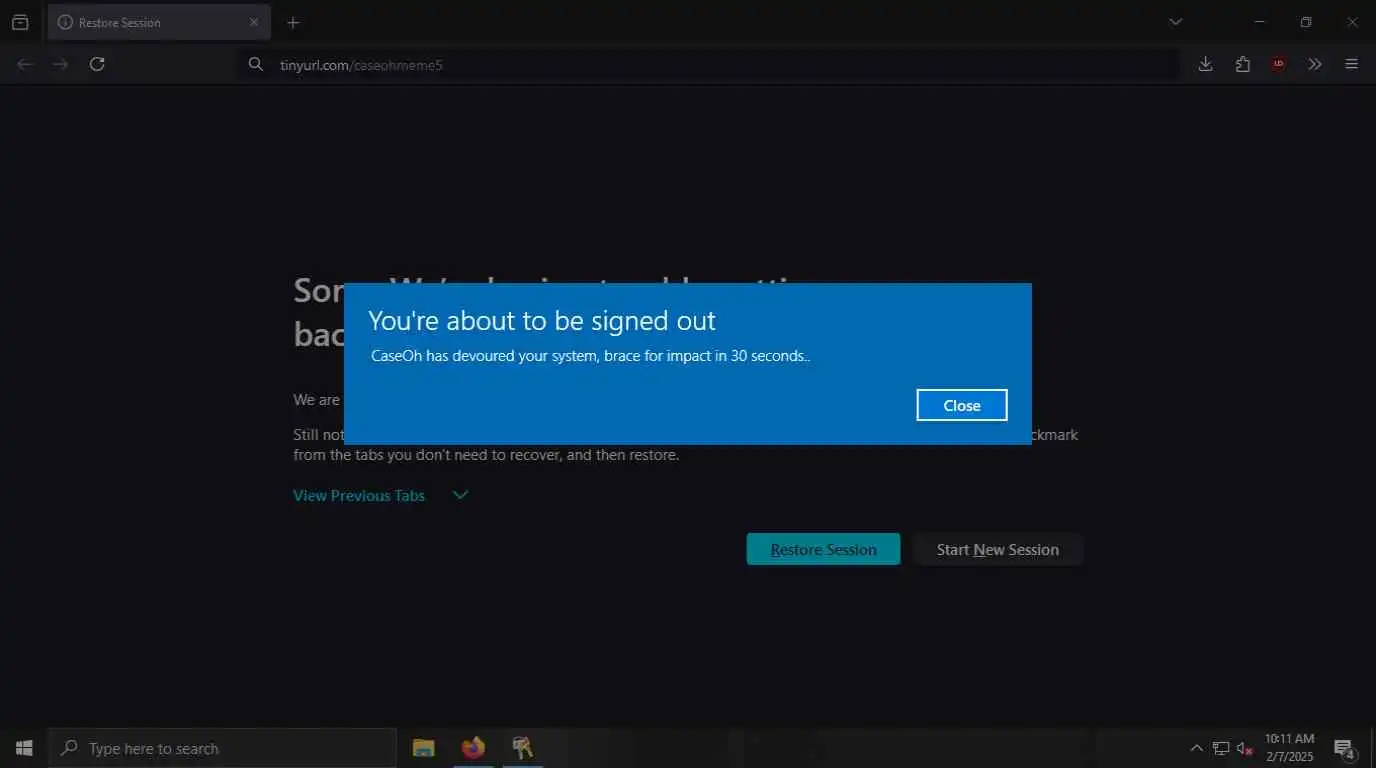Go back one page

click(x=25, y=64)
